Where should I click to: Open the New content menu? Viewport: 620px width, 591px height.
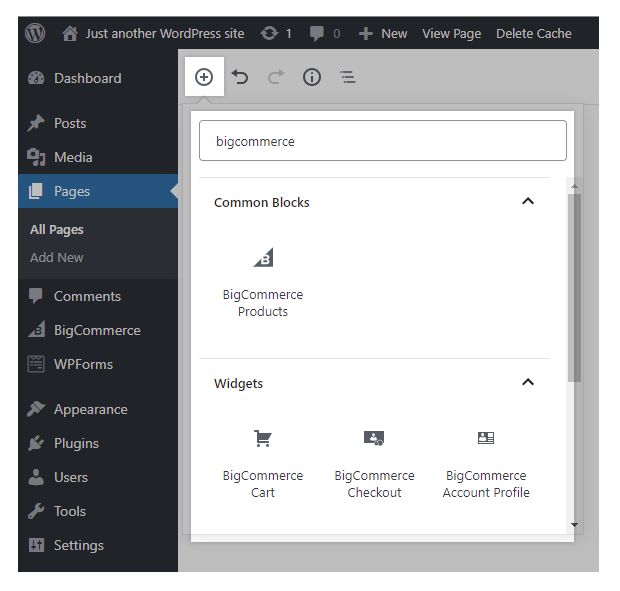[383, 33]
